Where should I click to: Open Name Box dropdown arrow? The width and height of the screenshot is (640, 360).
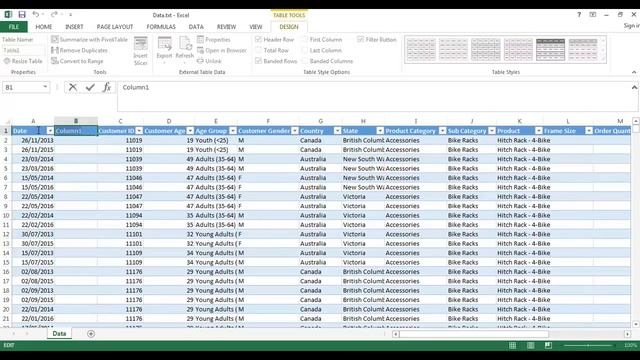tap(45, 87)
